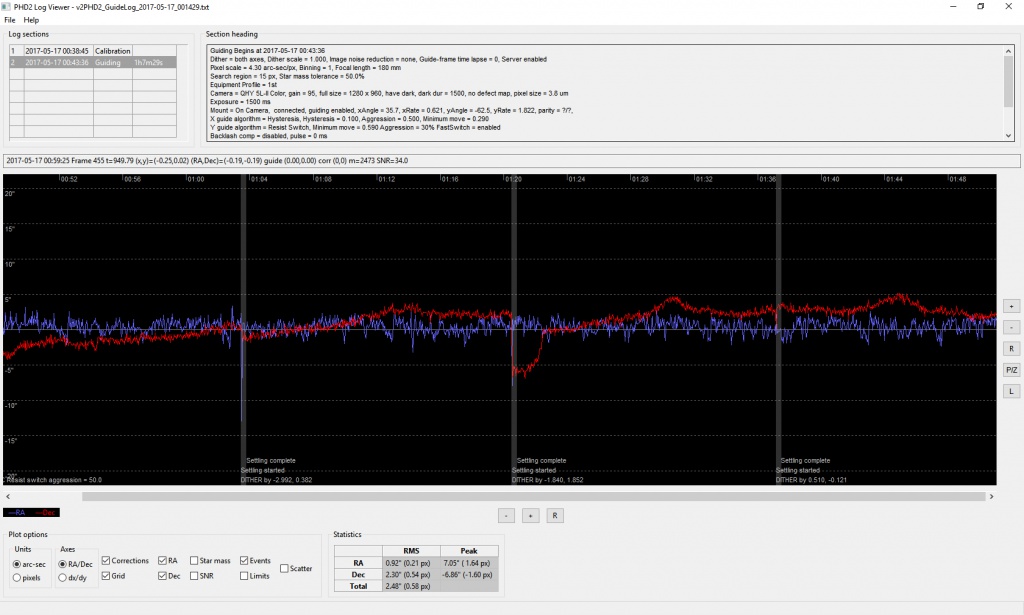Viewport: 1024px width, 615px height.
Task: Click the section heading vertical scrollbar thumb
Action: (1009, 82)
